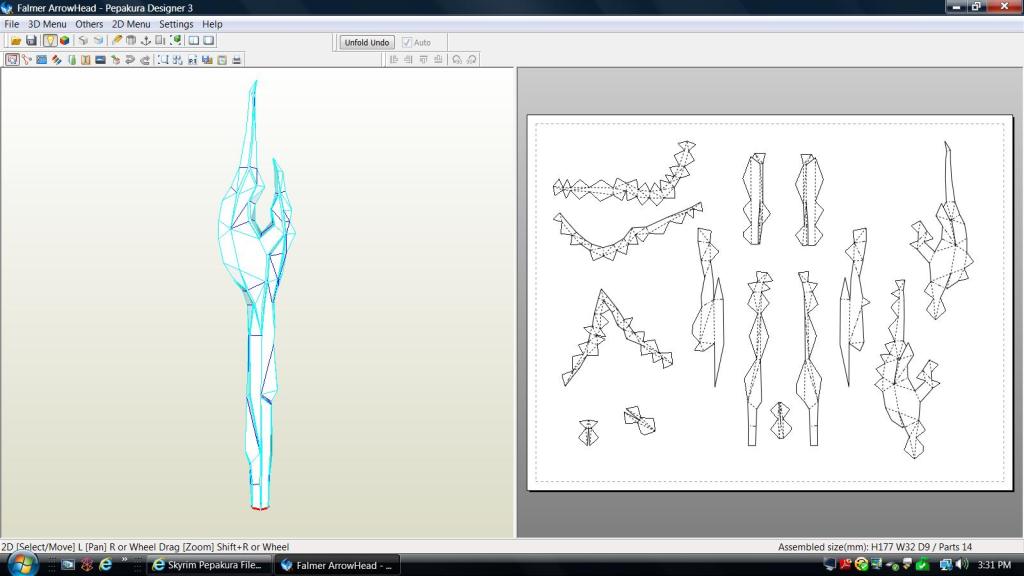Viewport: 1024px width, 576px height.
Task: Open the File menu
Action: click(12, 24)
